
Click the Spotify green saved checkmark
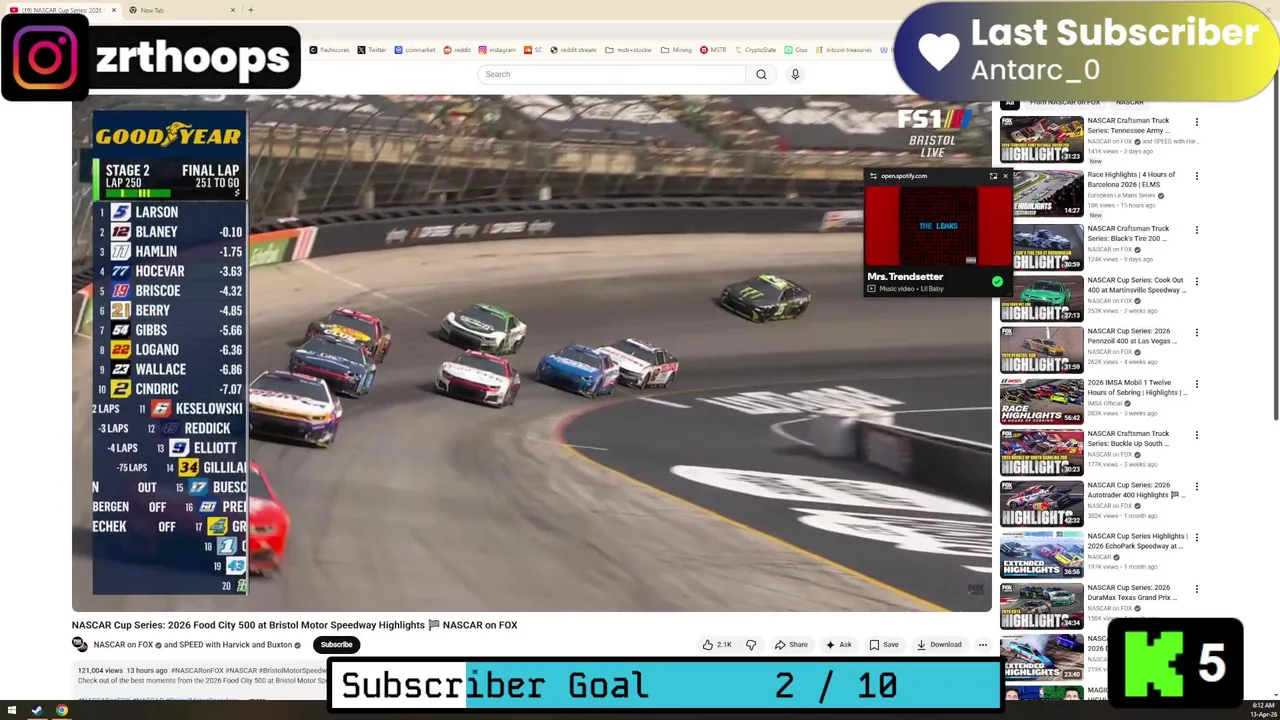(x=997, y=282)
